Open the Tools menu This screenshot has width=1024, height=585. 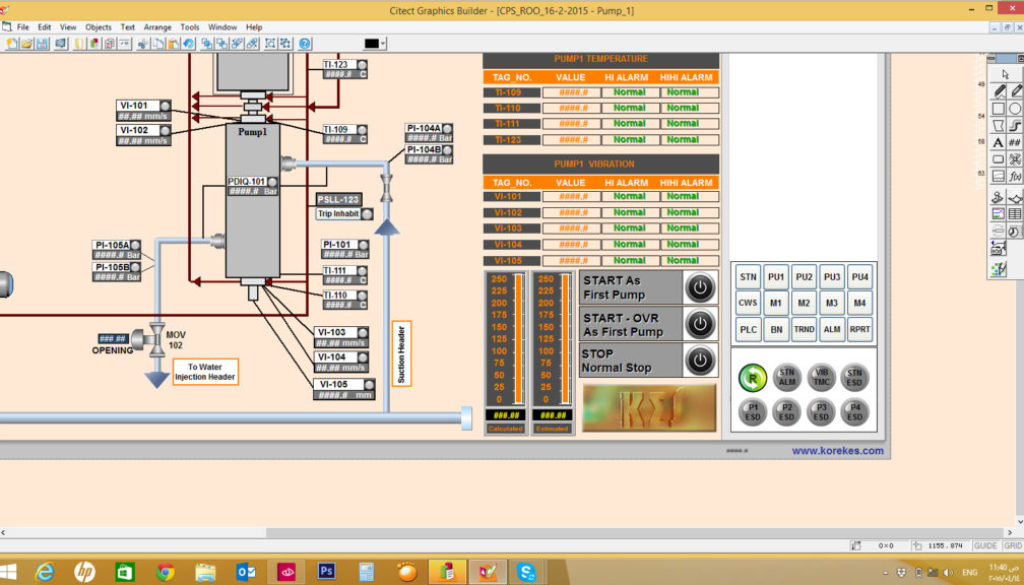[190, 27]
